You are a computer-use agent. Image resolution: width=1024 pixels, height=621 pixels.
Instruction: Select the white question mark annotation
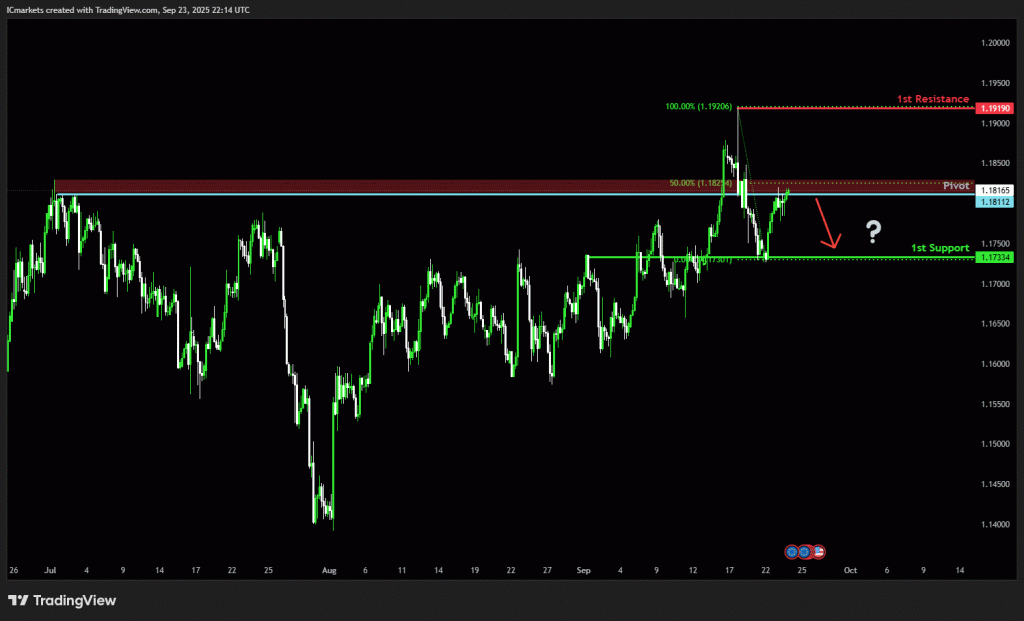(873, 233)
